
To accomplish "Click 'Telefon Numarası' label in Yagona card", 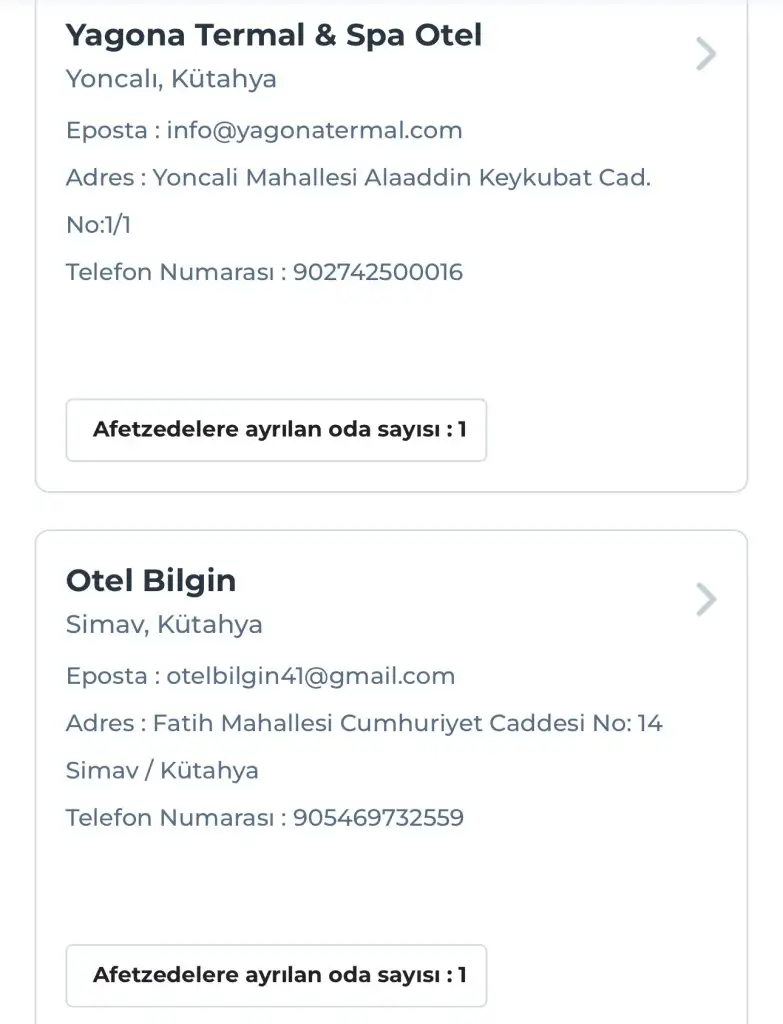I will [x=170, y=272].
